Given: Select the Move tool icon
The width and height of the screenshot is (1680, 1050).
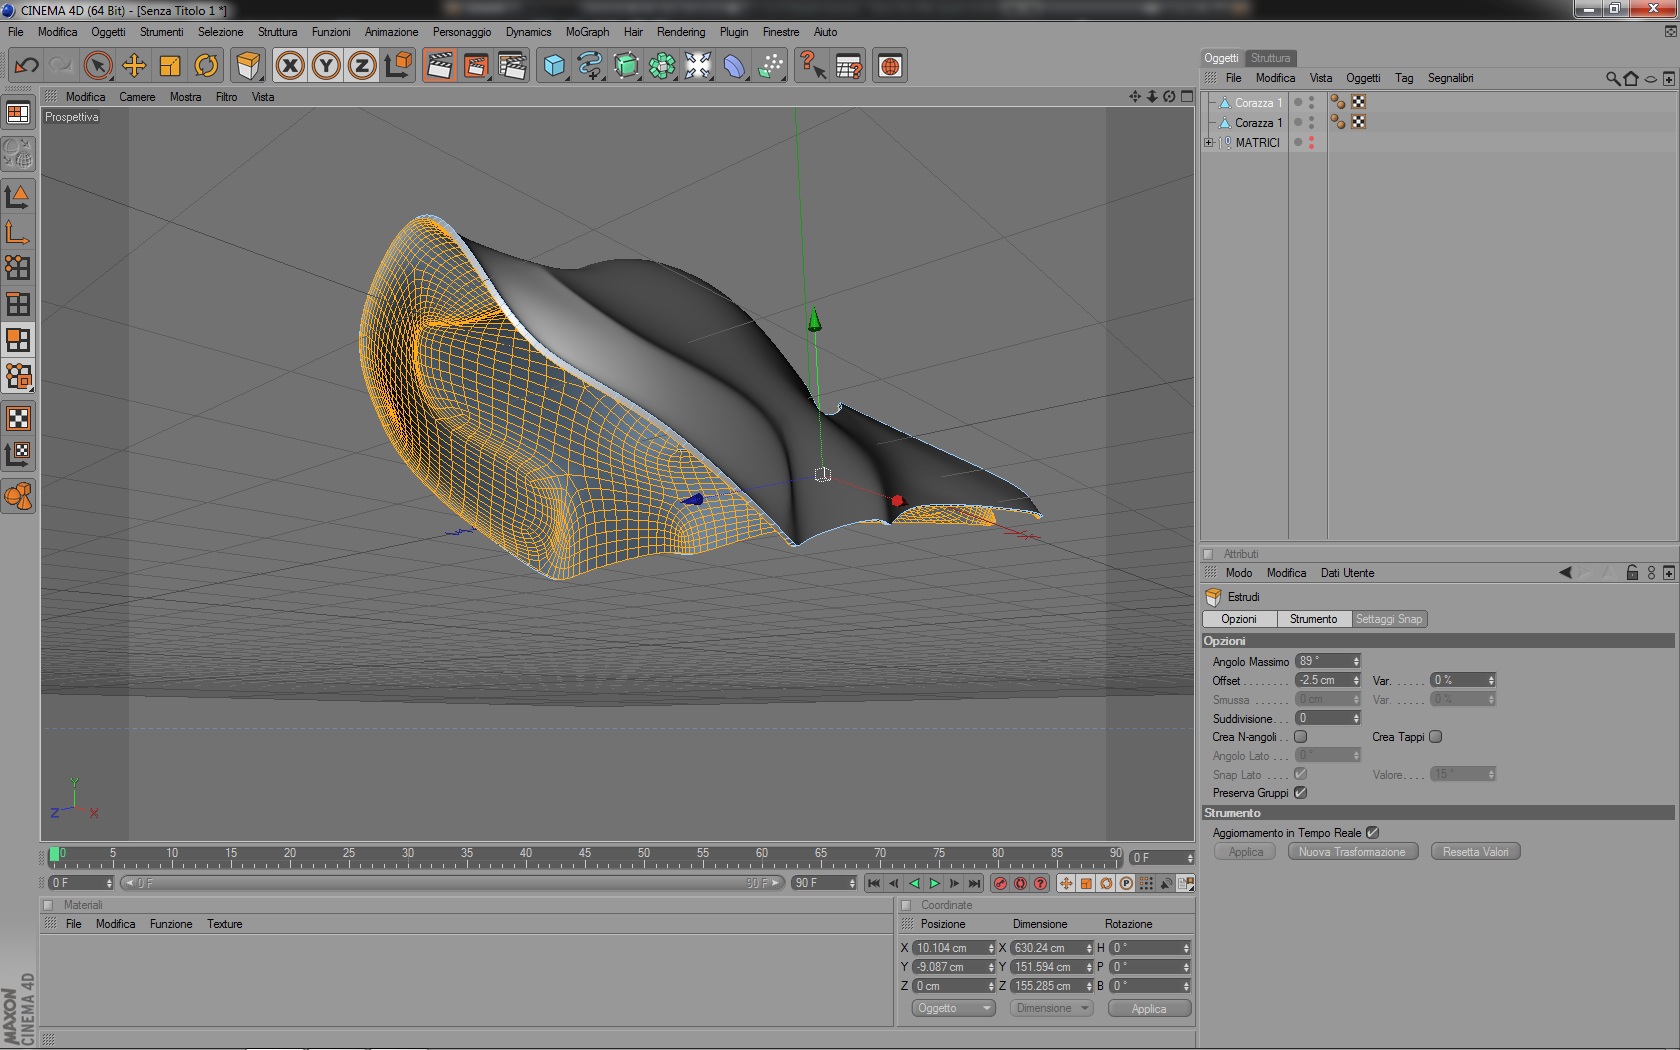Looking at the screenshot, I should point(134,66).
